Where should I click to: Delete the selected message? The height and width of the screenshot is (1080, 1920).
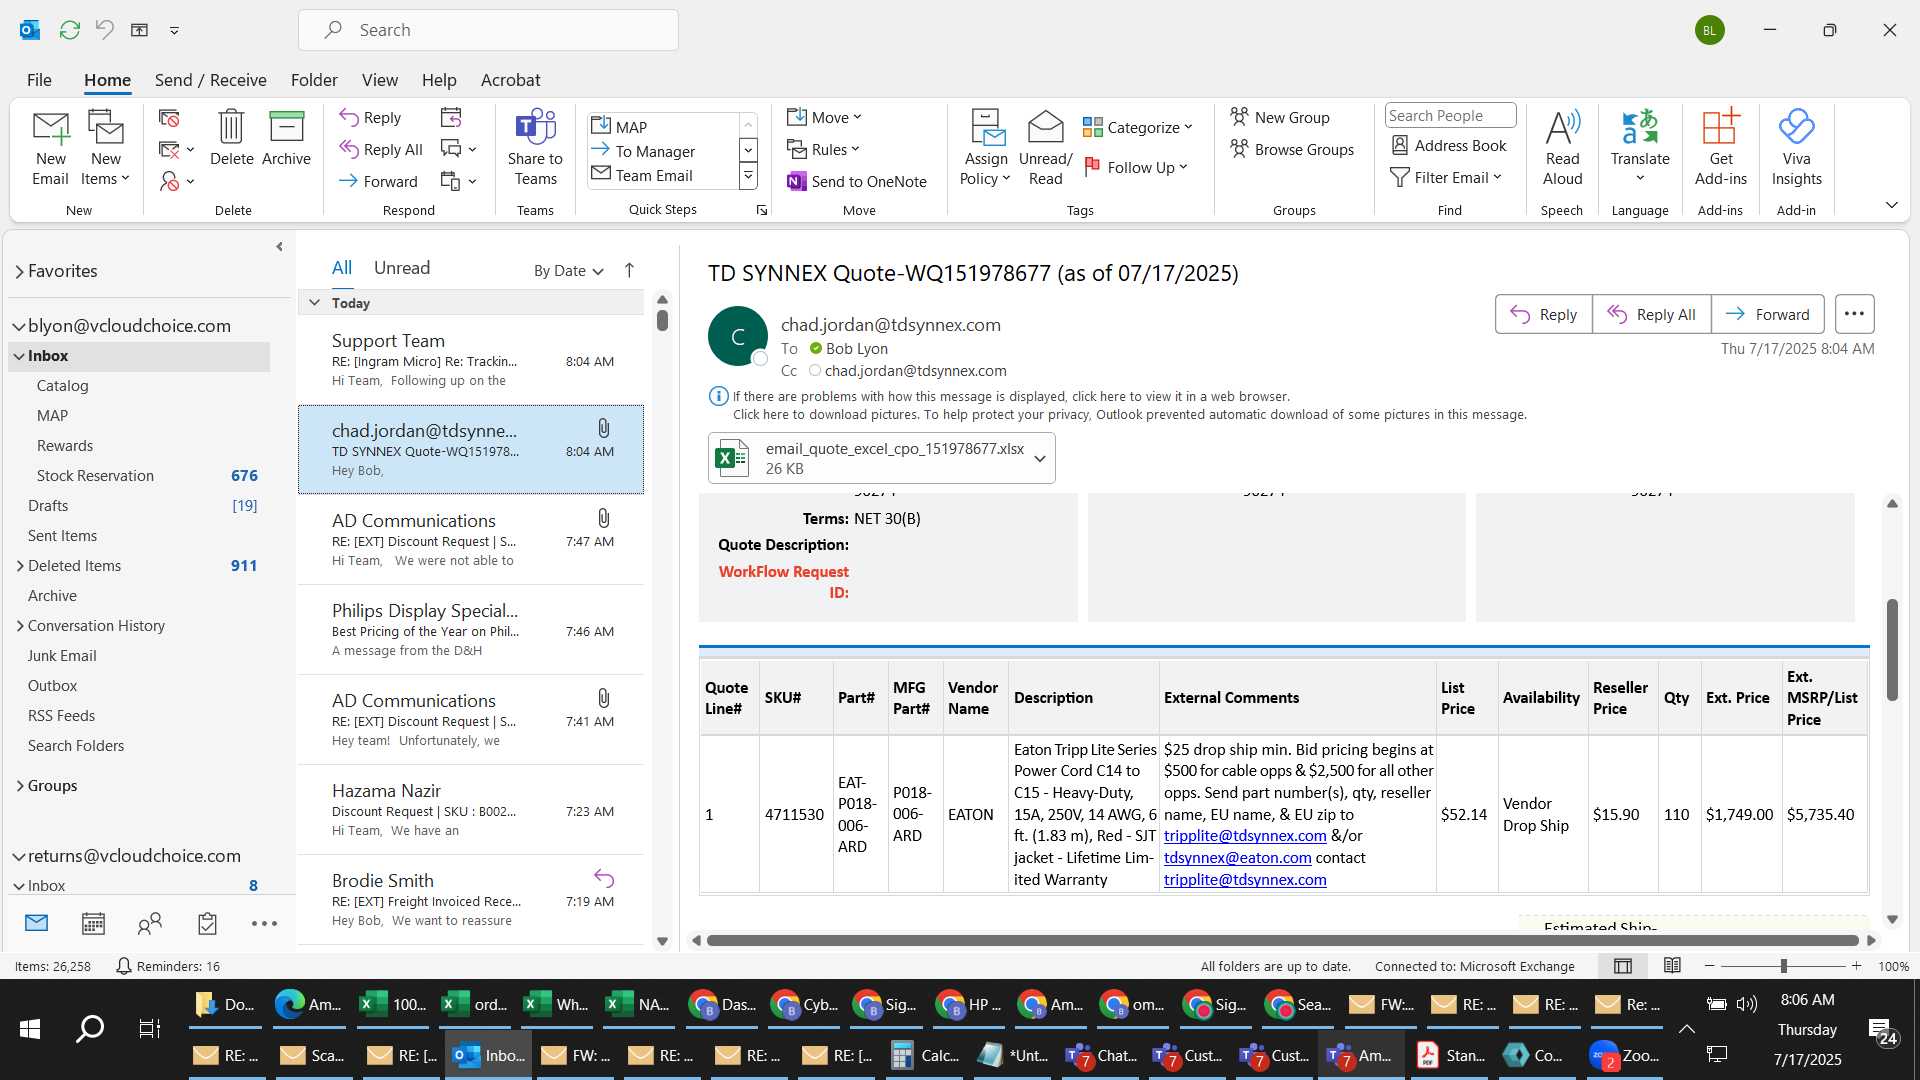pyautogui.click(x=231, y=138)
